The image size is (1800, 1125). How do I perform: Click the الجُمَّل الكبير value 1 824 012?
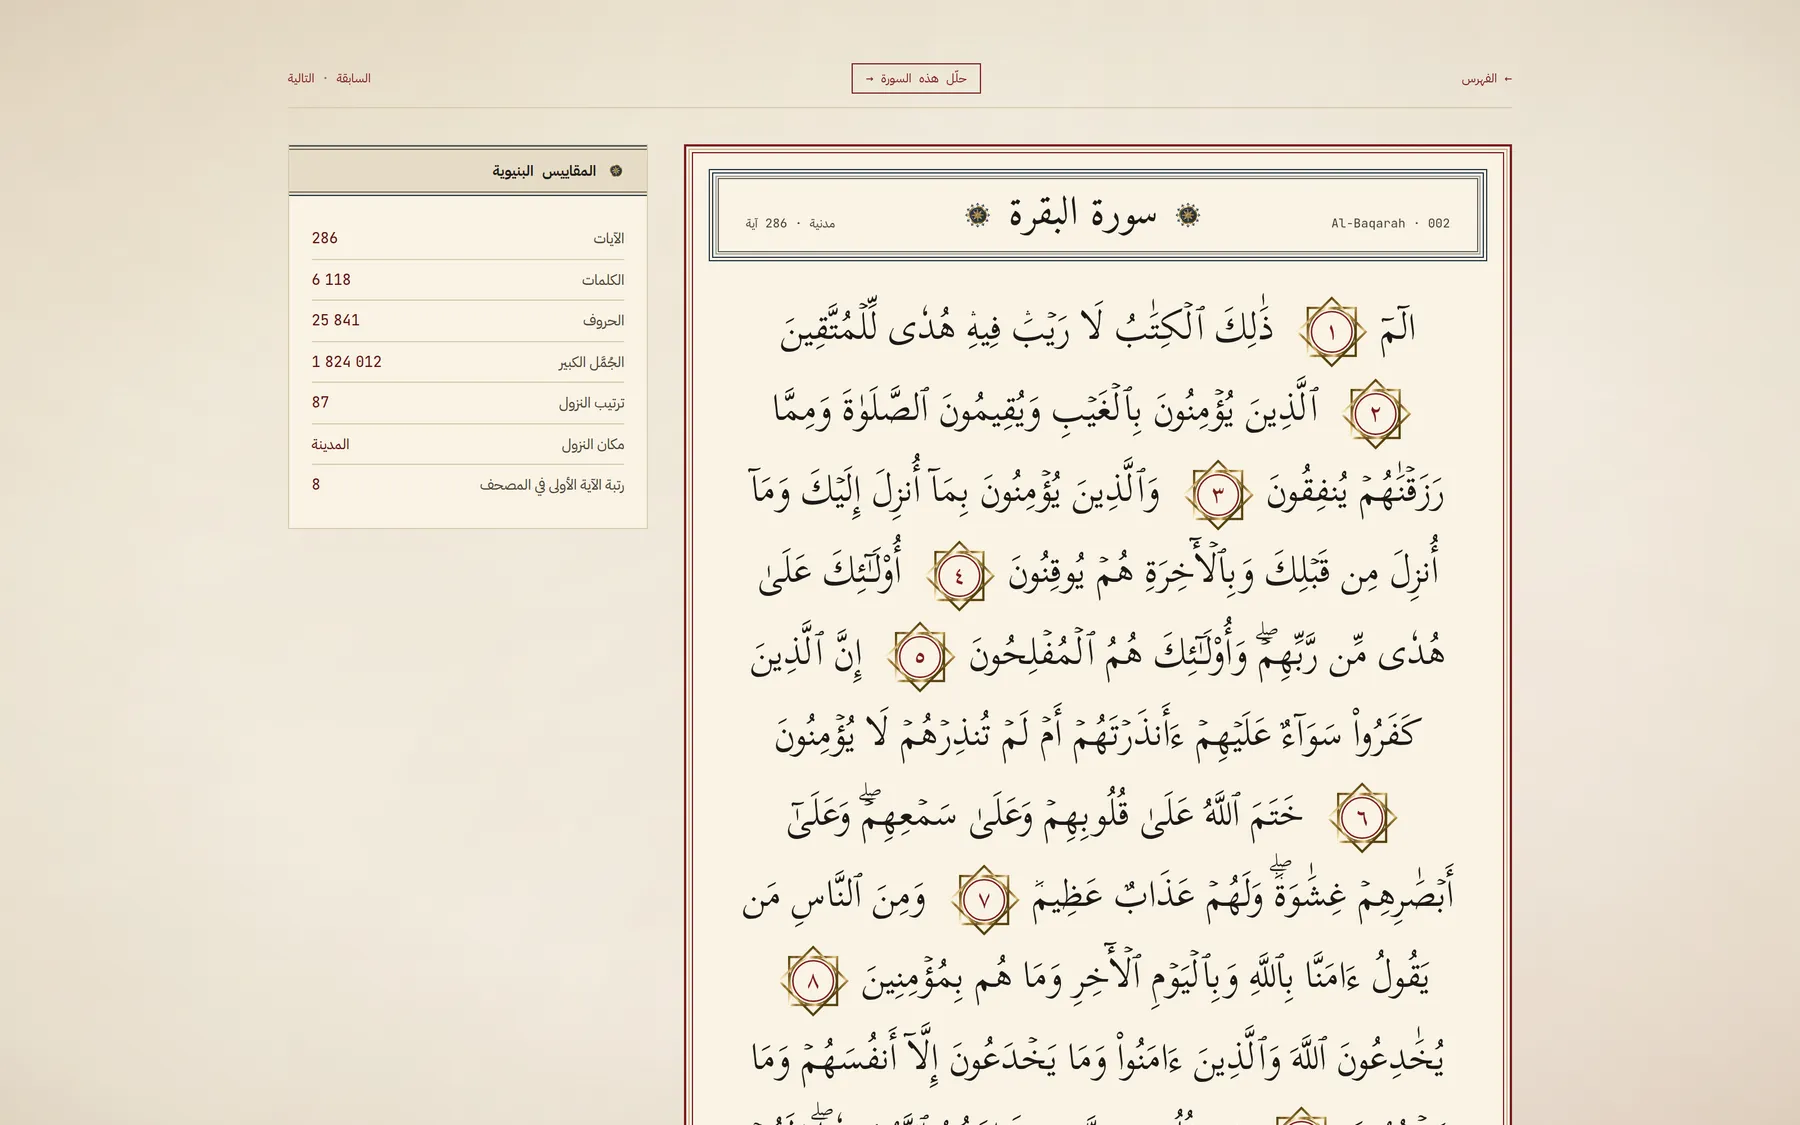[346, 362]
